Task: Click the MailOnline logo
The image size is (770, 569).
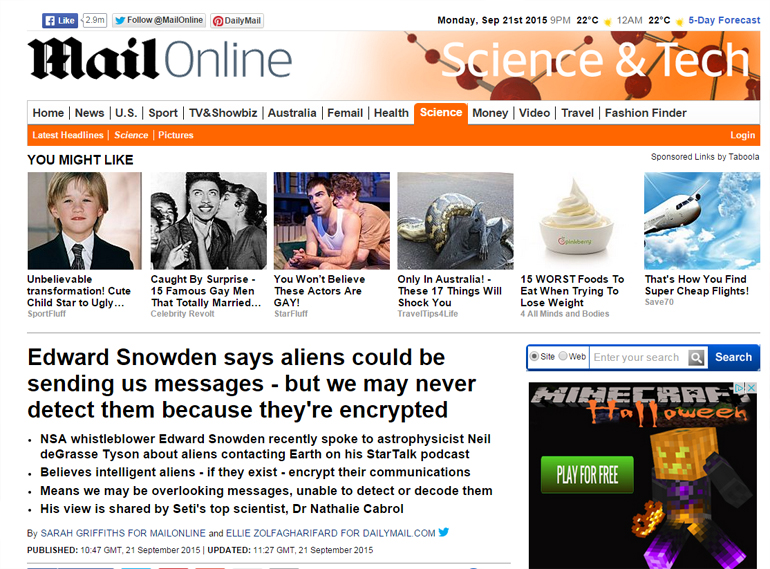Action: (160, 59)
